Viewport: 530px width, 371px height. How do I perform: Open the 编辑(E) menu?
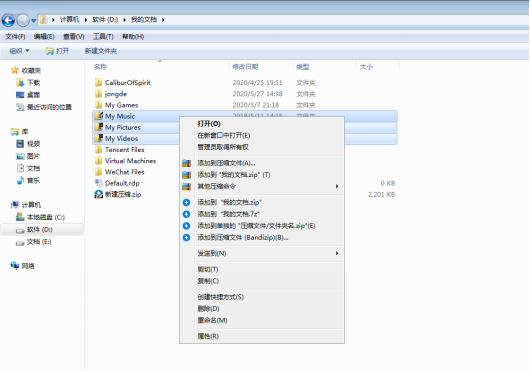coord(44,36)
